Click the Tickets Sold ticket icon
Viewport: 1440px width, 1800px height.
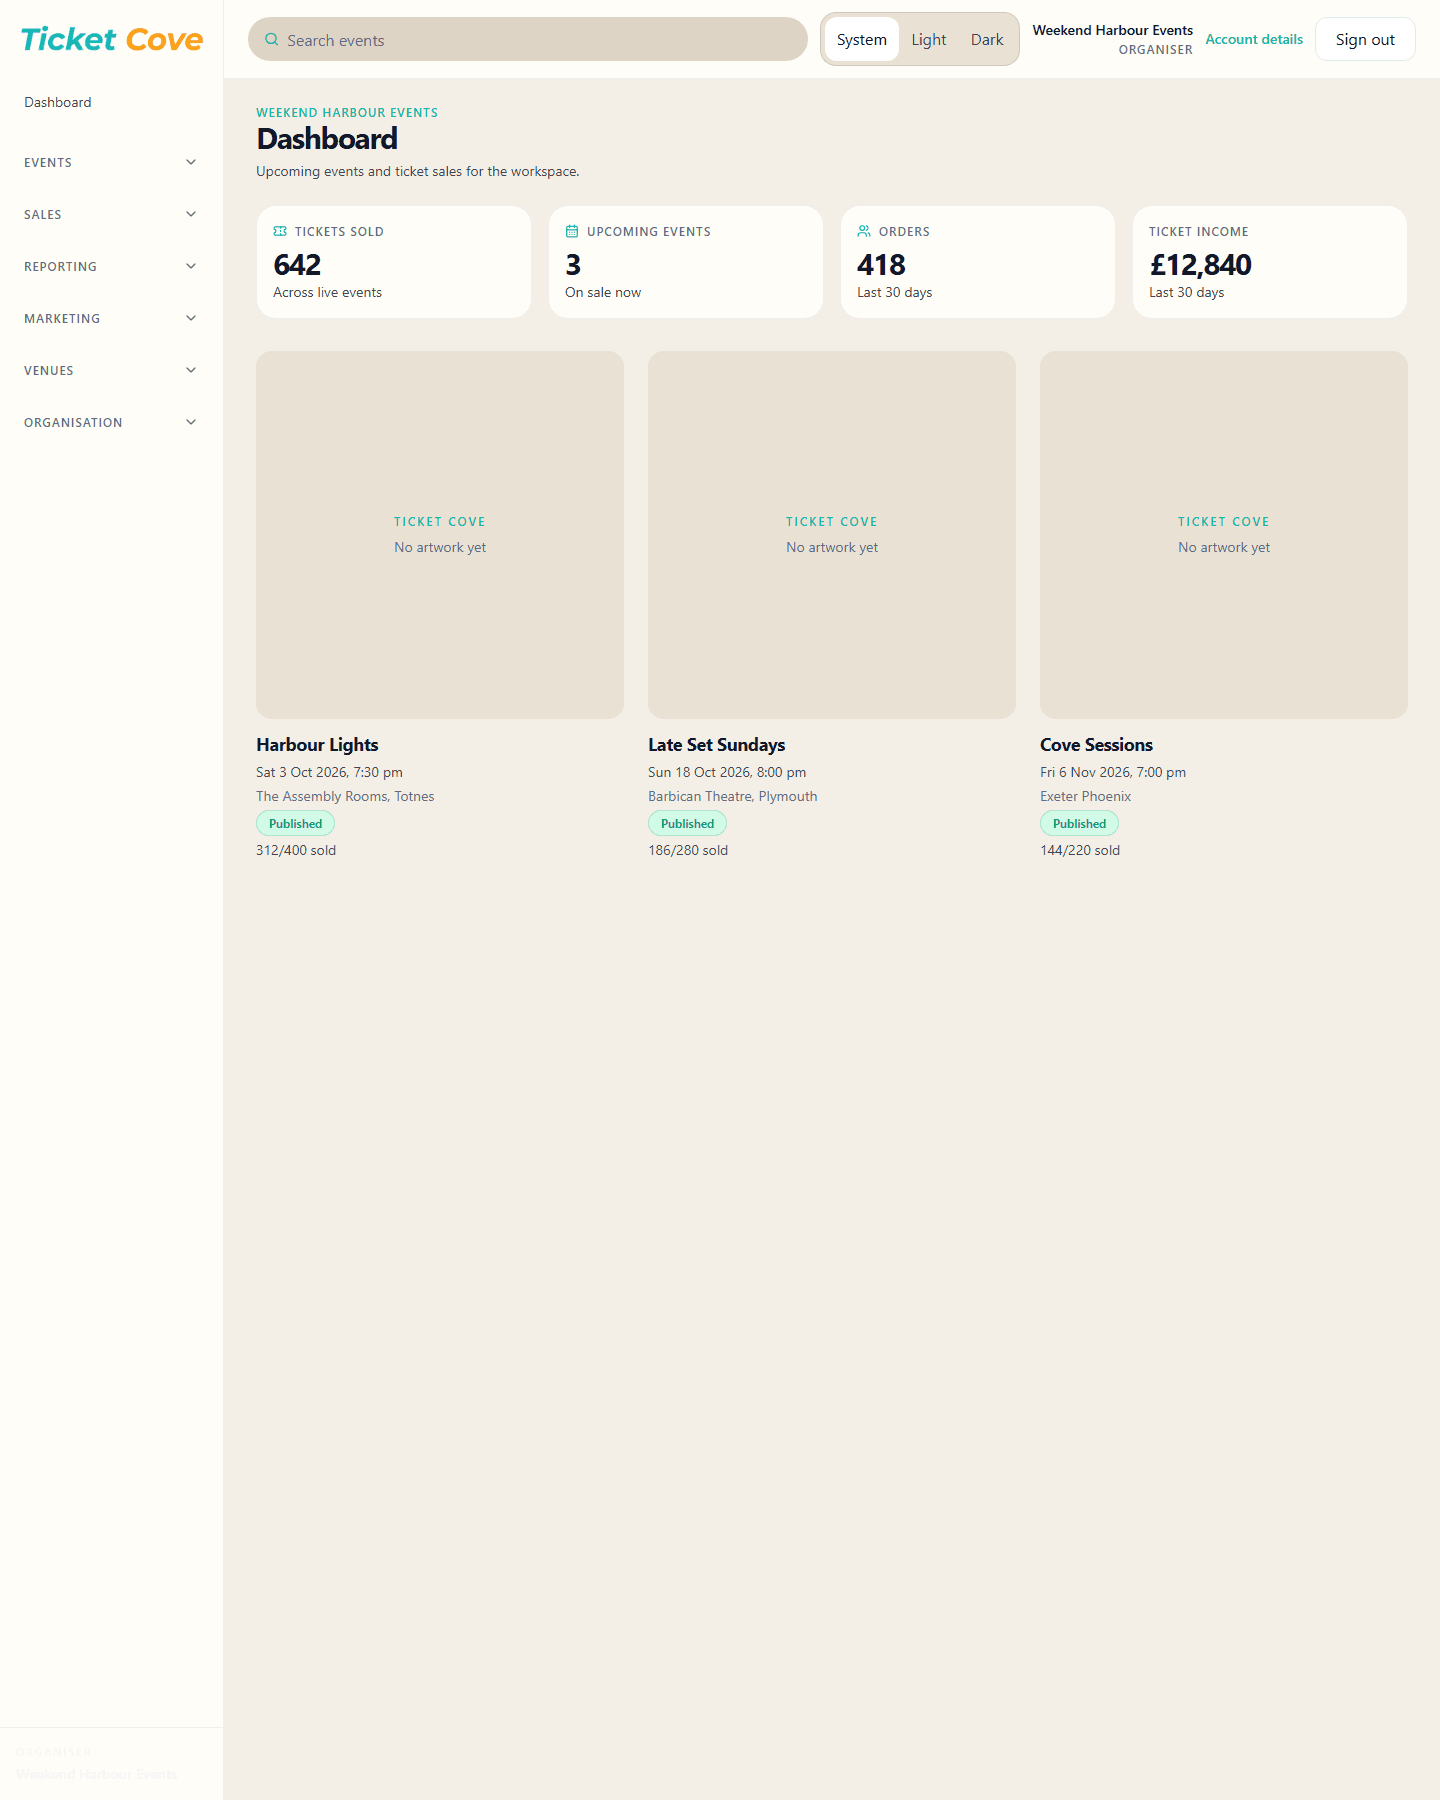tap(280, 231)
